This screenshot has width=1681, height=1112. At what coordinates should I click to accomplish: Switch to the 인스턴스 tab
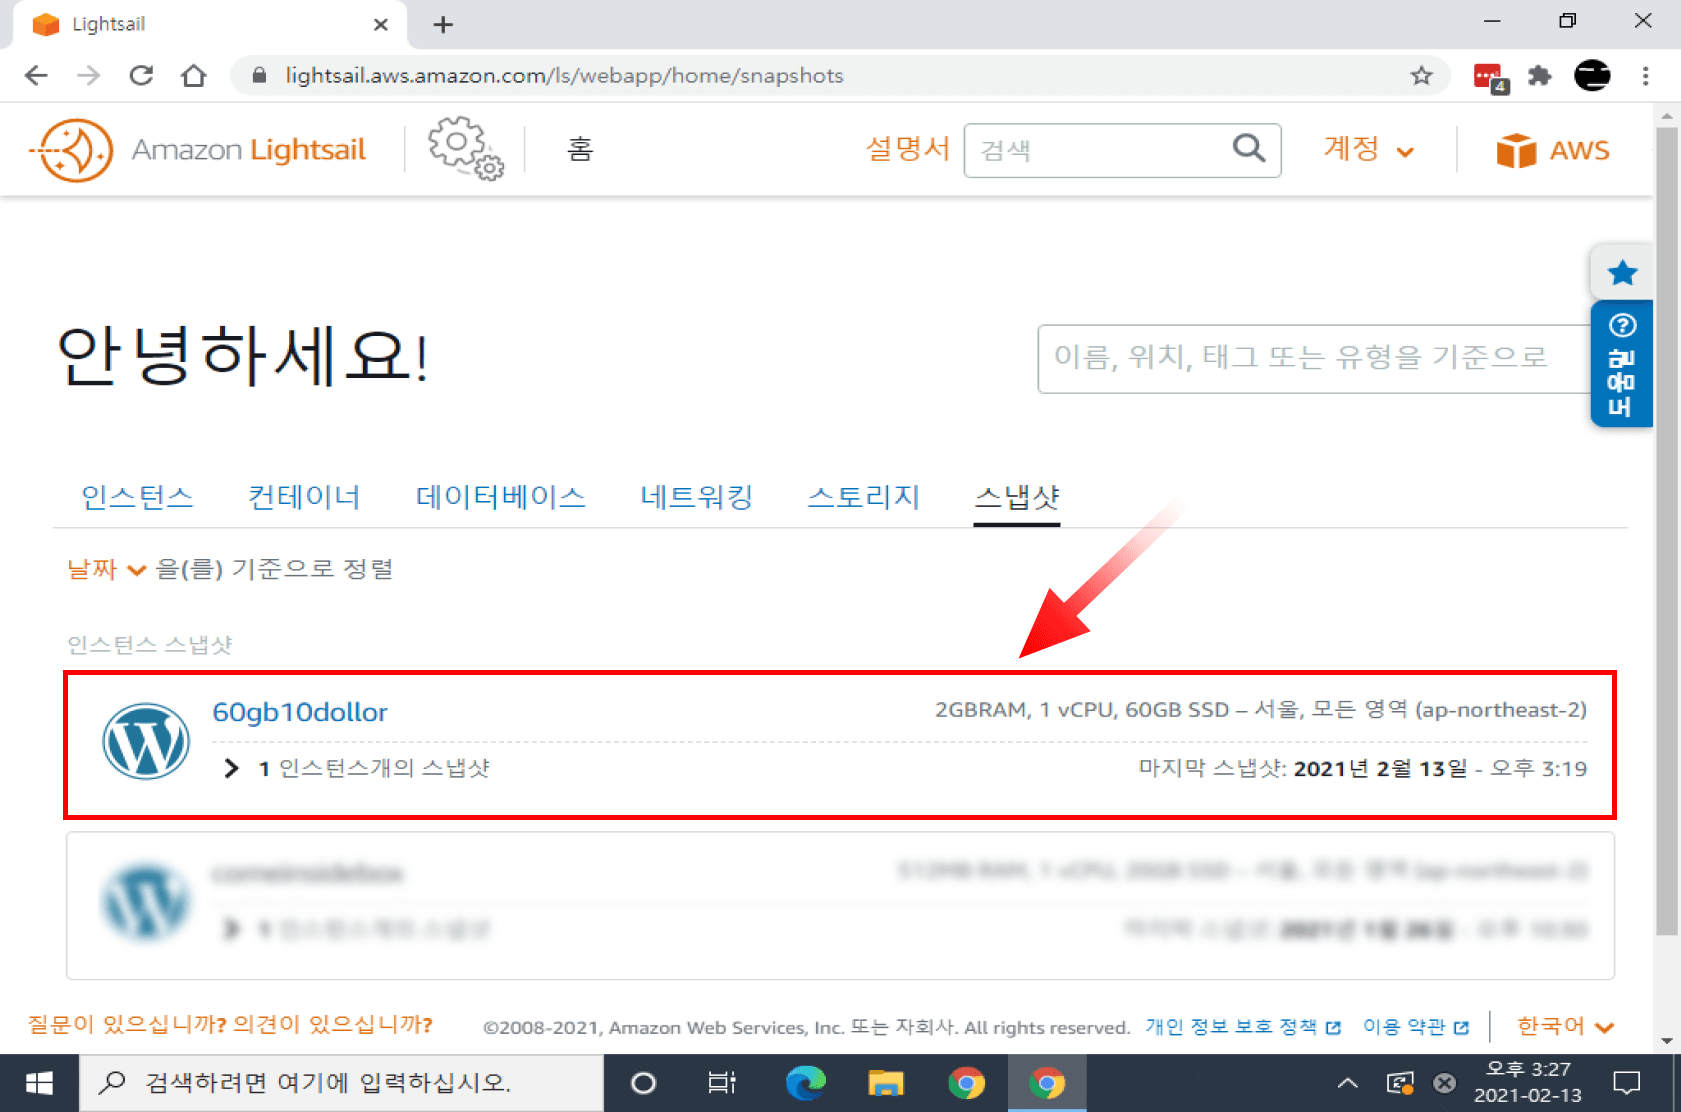click(x=137, y=497)
